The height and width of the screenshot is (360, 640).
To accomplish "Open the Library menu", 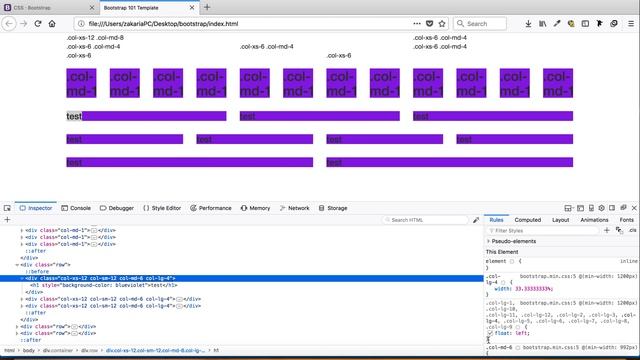I will click(542, 24).
